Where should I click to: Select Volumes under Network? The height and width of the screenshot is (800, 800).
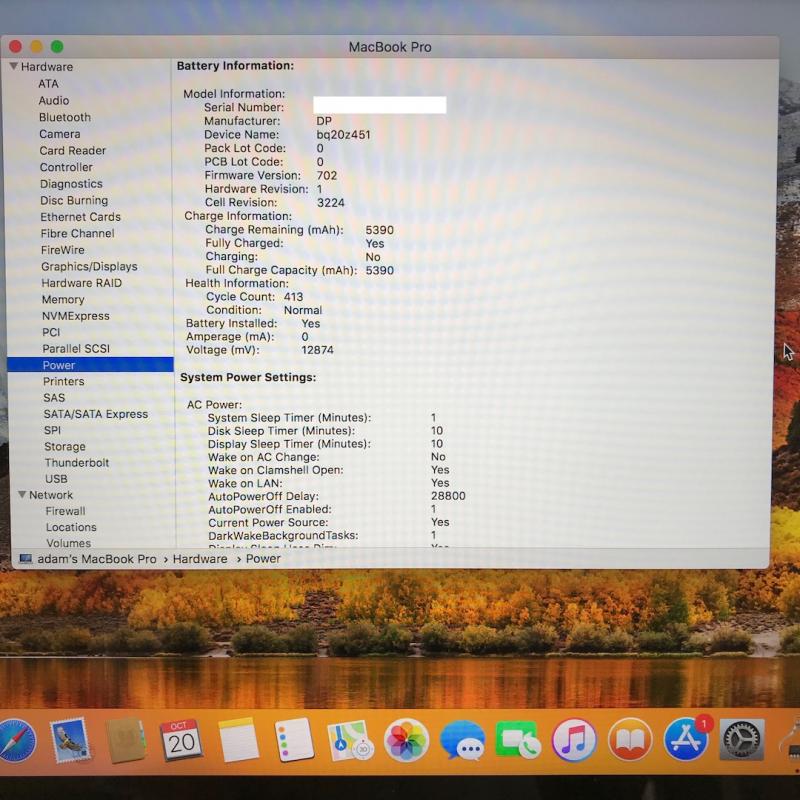pos(69,543)
